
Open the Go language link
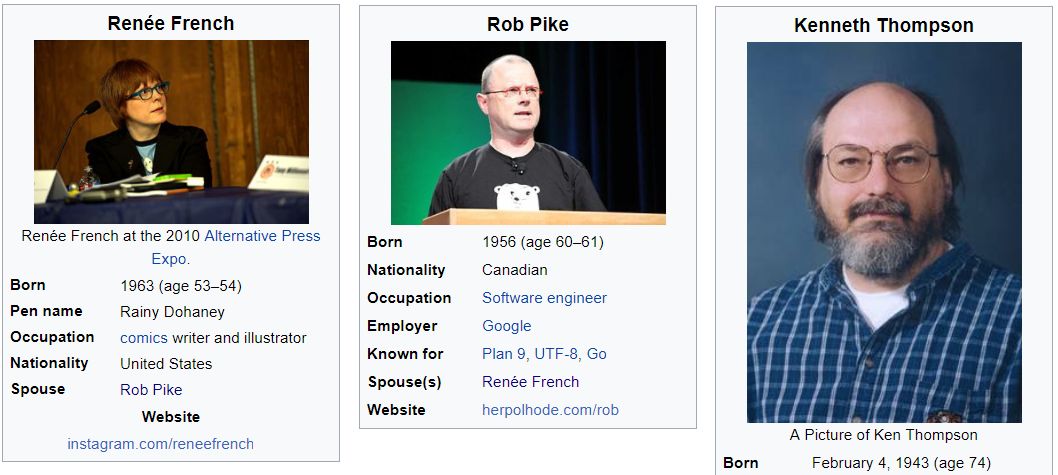tap(596, 354)
